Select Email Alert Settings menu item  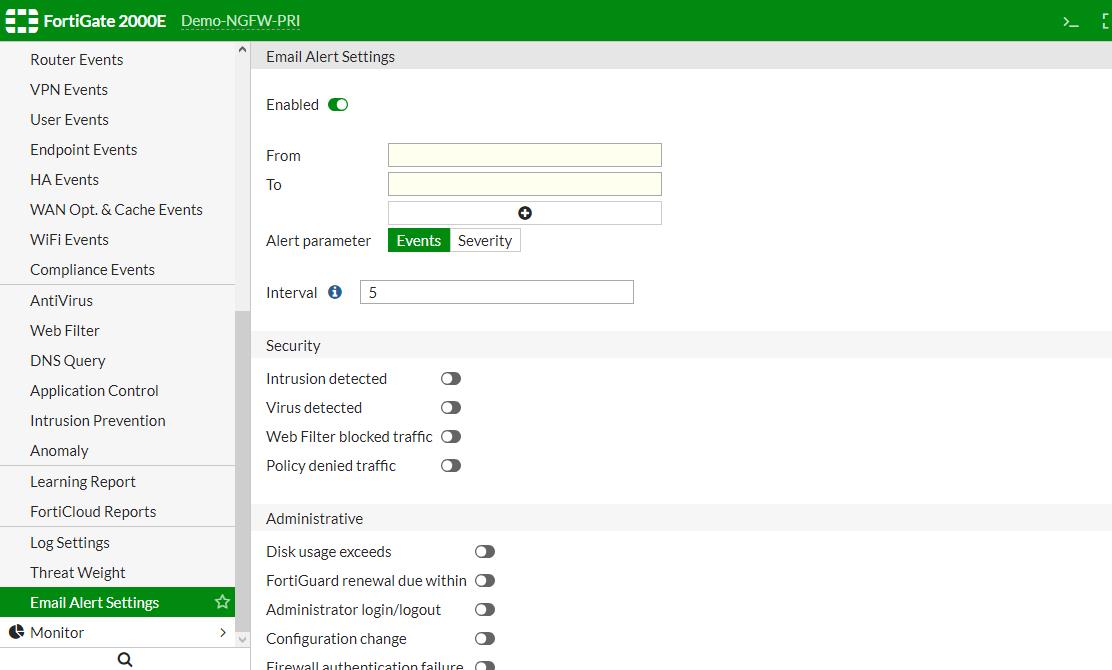(118, 602)
